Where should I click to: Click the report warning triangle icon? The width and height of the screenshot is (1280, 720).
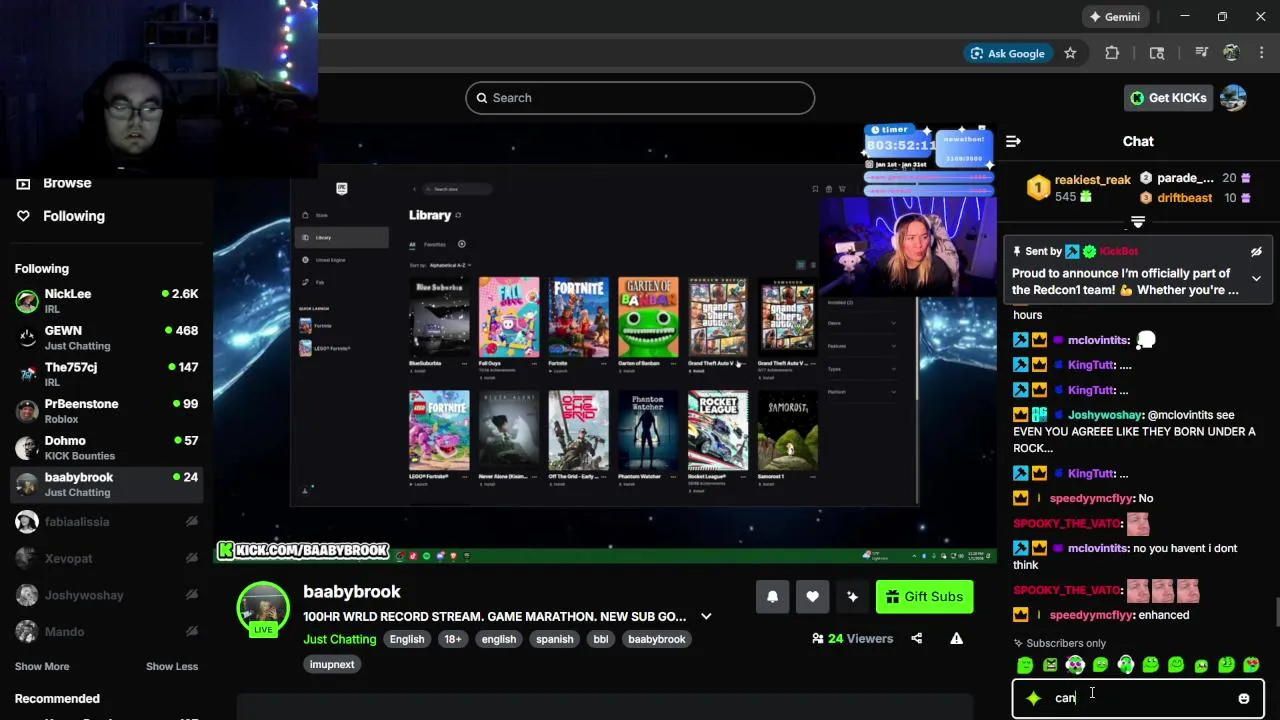956,638
